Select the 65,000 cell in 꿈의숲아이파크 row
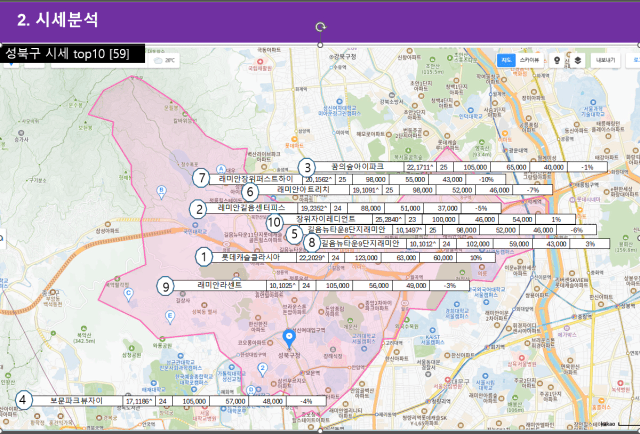Image resolution: width=640 pixels, height=434 pixels. [513, 167]
